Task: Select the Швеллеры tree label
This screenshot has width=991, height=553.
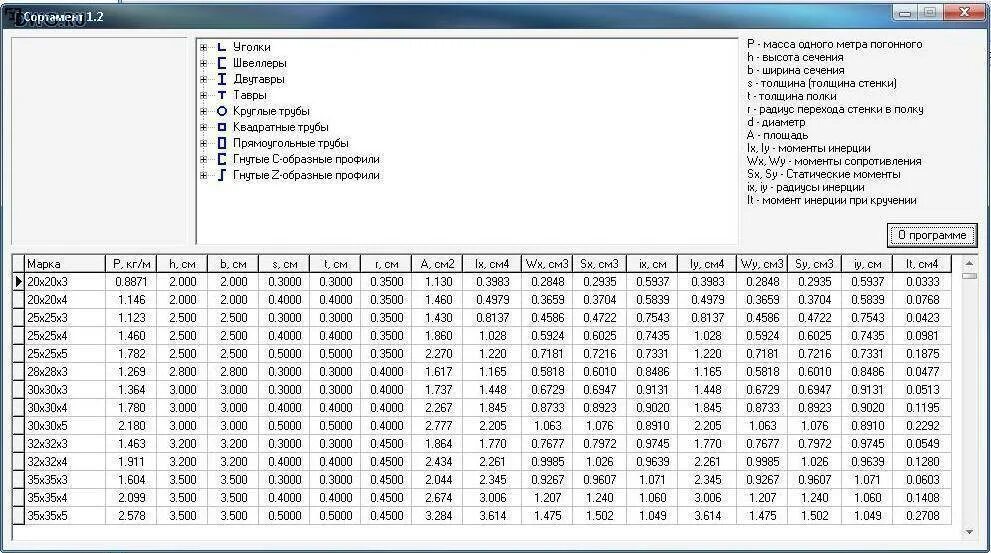Action: (260, 63)
